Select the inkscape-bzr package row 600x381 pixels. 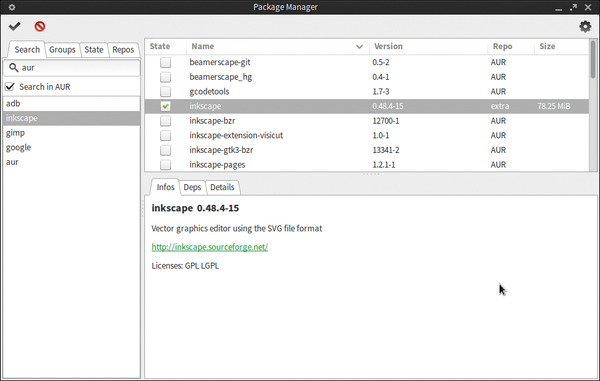coord(367,121)
